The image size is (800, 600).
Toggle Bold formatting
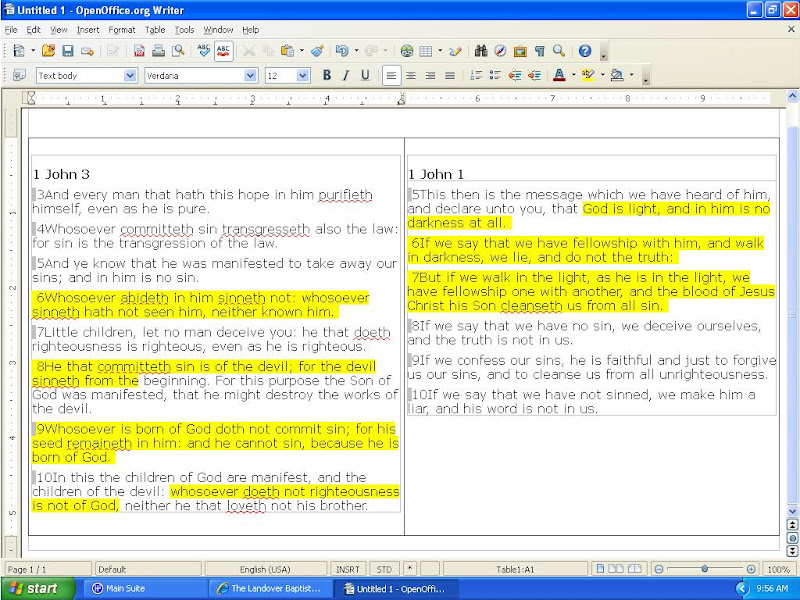[x=327, y=75]
